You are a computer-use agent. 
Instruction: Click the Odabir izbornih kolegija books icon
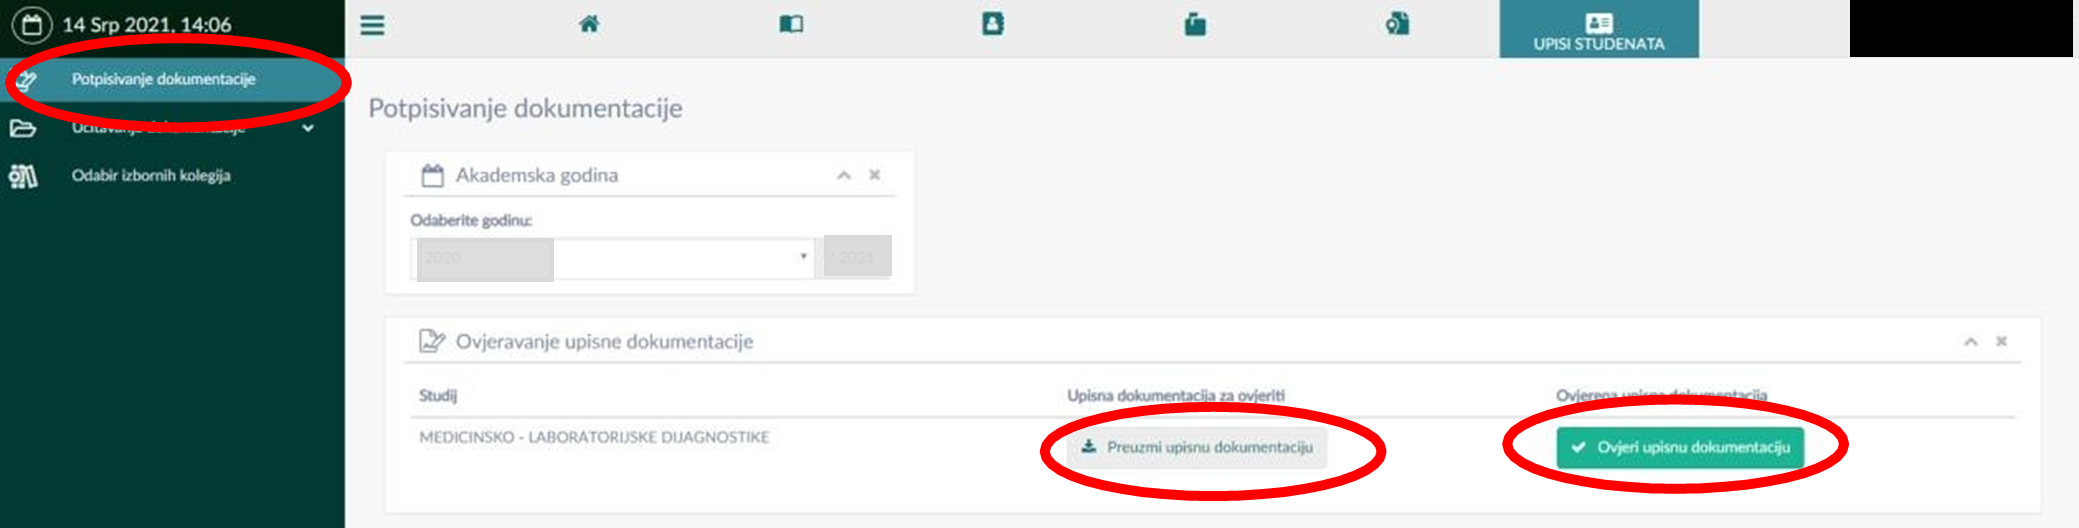[x=22, y=176]
